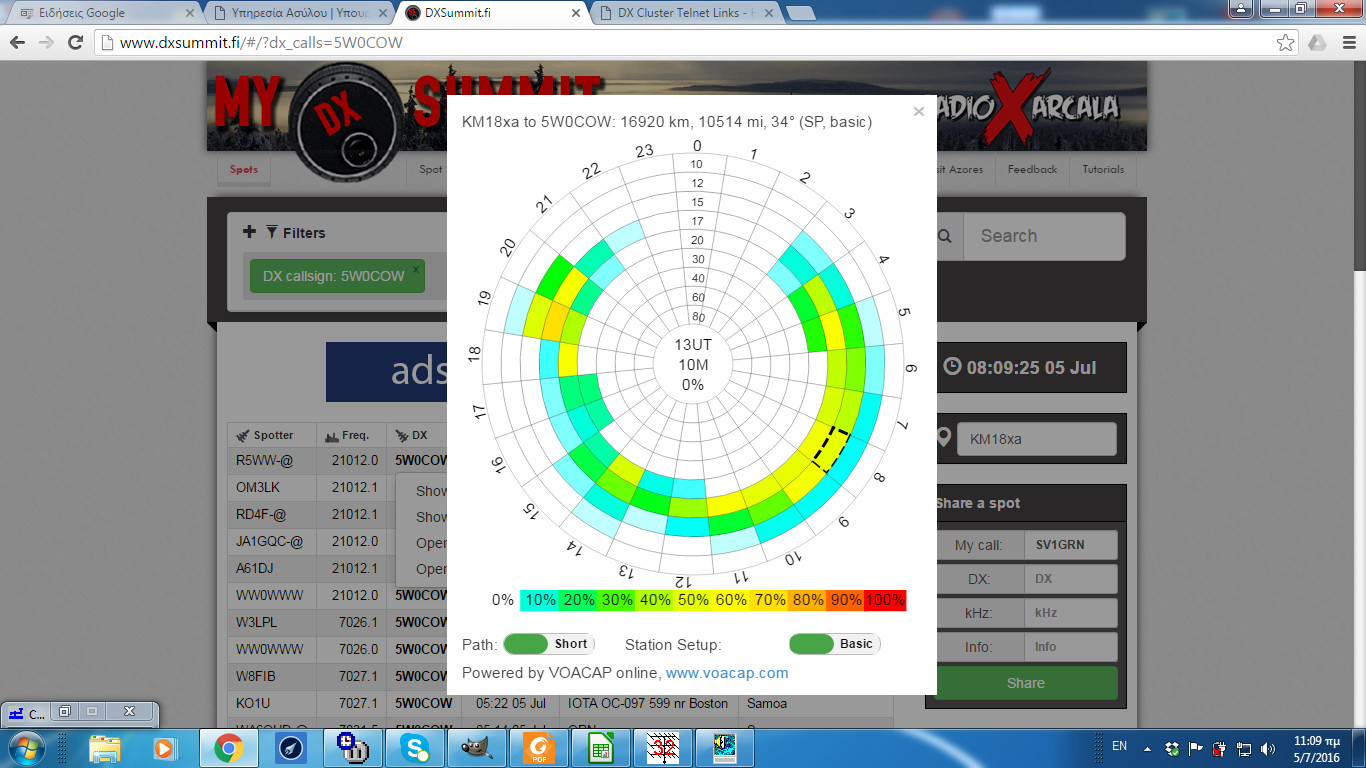Reload the page in Chrome
The height and width of the screenshot is (768, 1366).
point(75,43)
